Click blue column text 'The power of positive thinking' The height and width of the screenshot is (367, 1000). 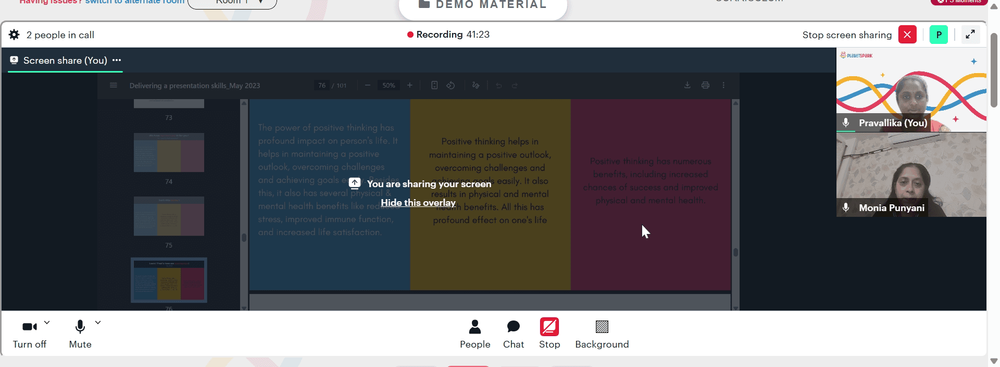click(x=326, y=127)
